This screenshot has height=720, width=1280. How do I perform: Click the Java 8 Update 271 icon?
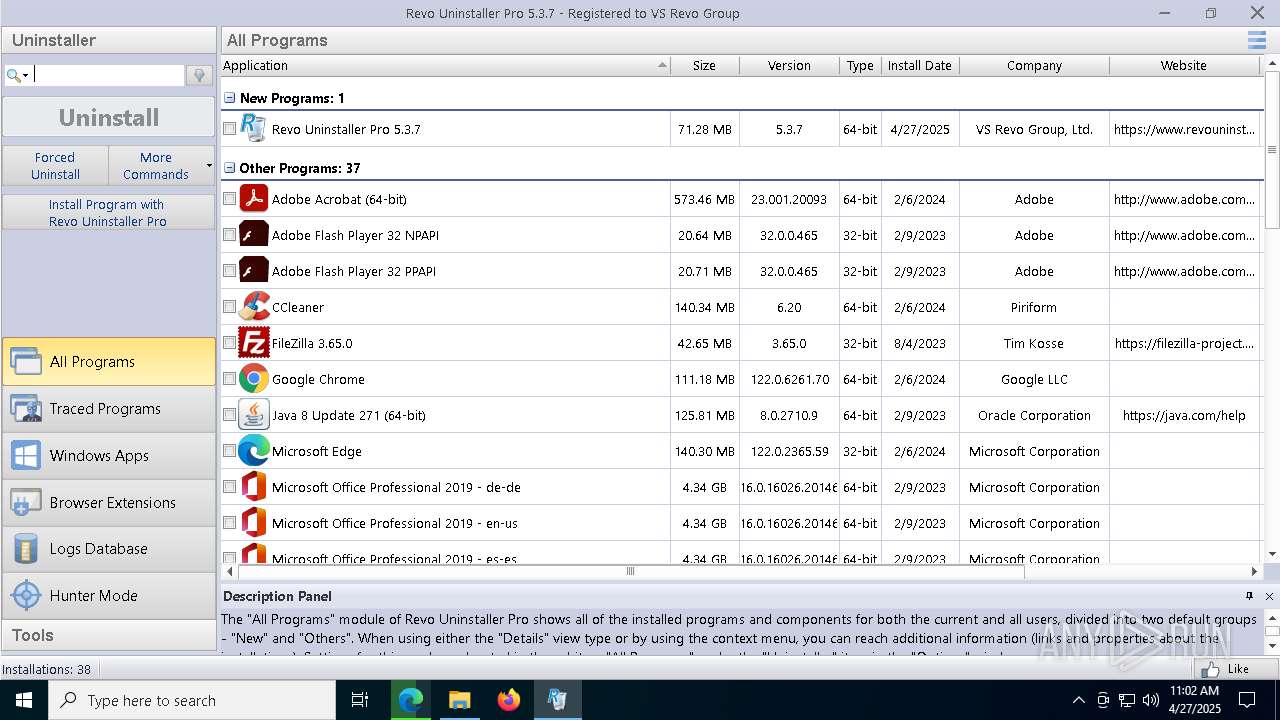click(x=253, y=414)
